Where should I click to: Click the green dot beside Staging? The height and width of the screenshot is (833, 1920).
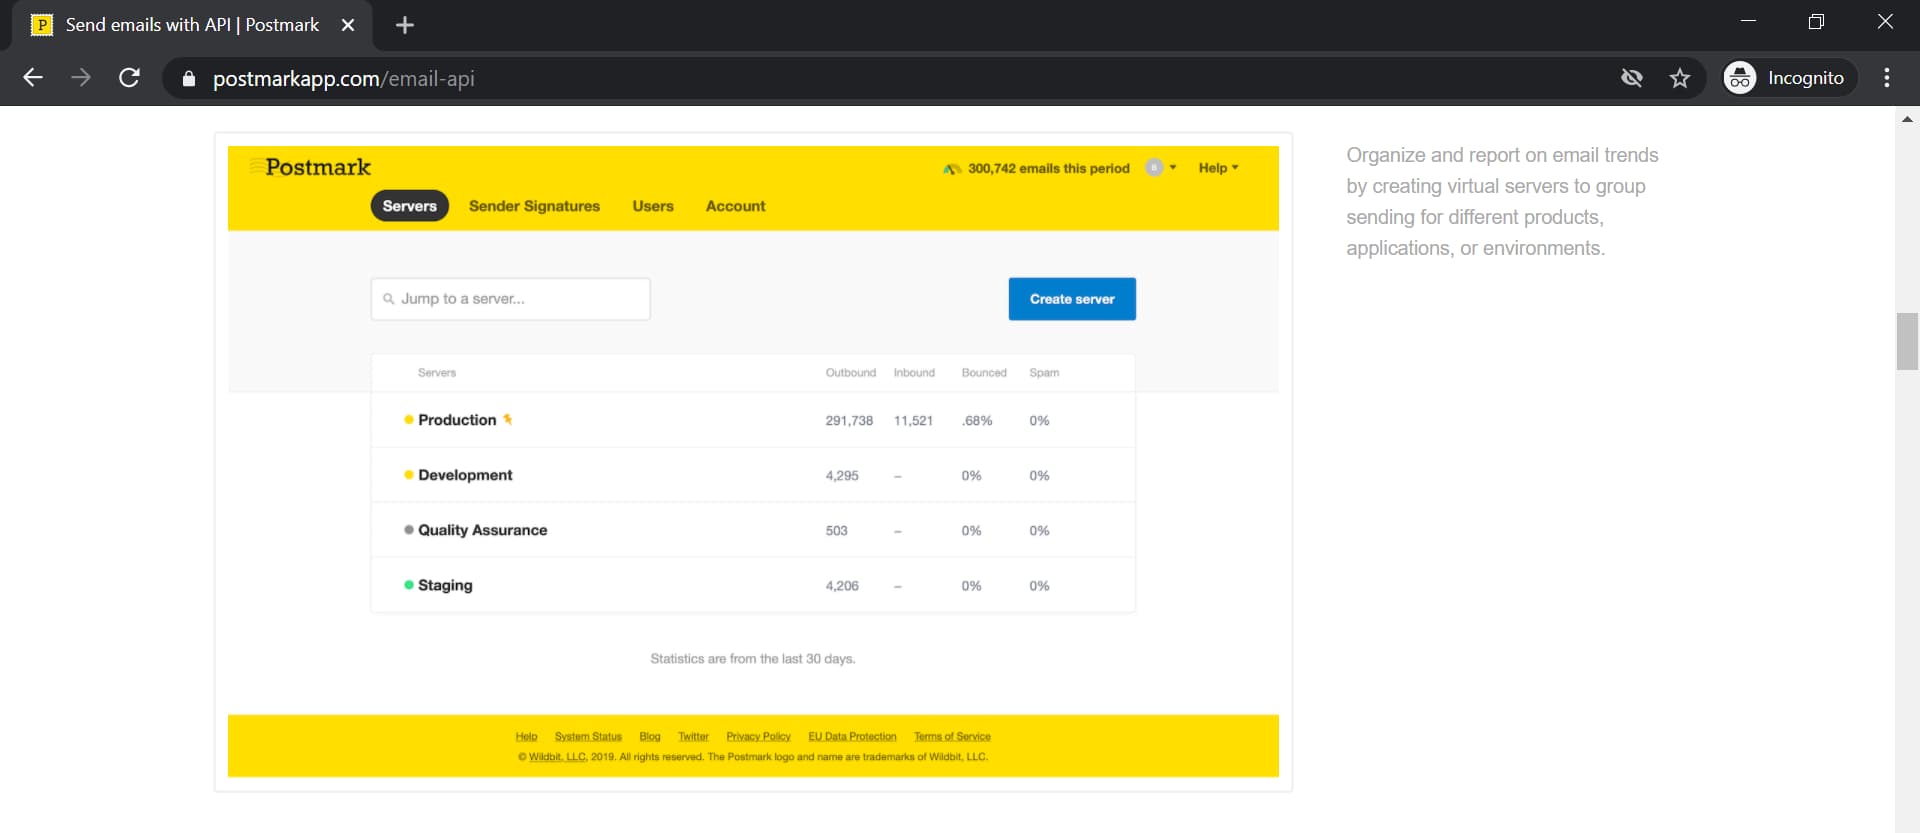coord(409,585)
